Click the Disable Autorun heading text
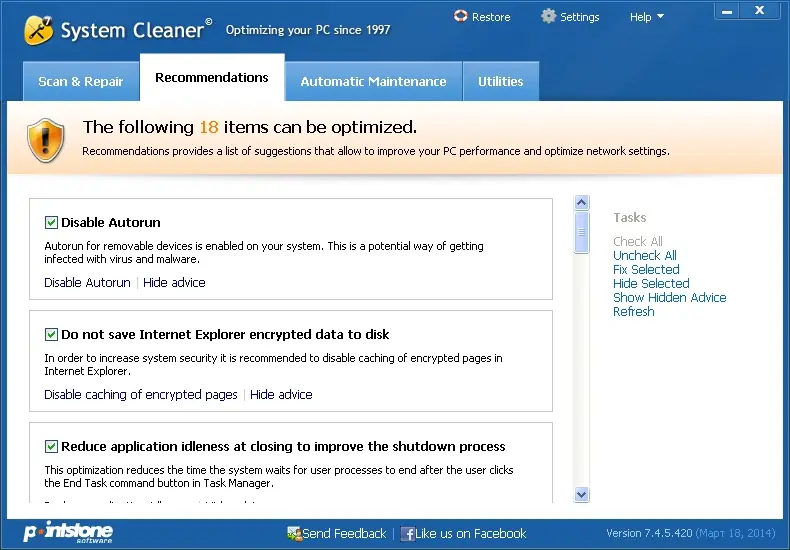 coord(111,223)
